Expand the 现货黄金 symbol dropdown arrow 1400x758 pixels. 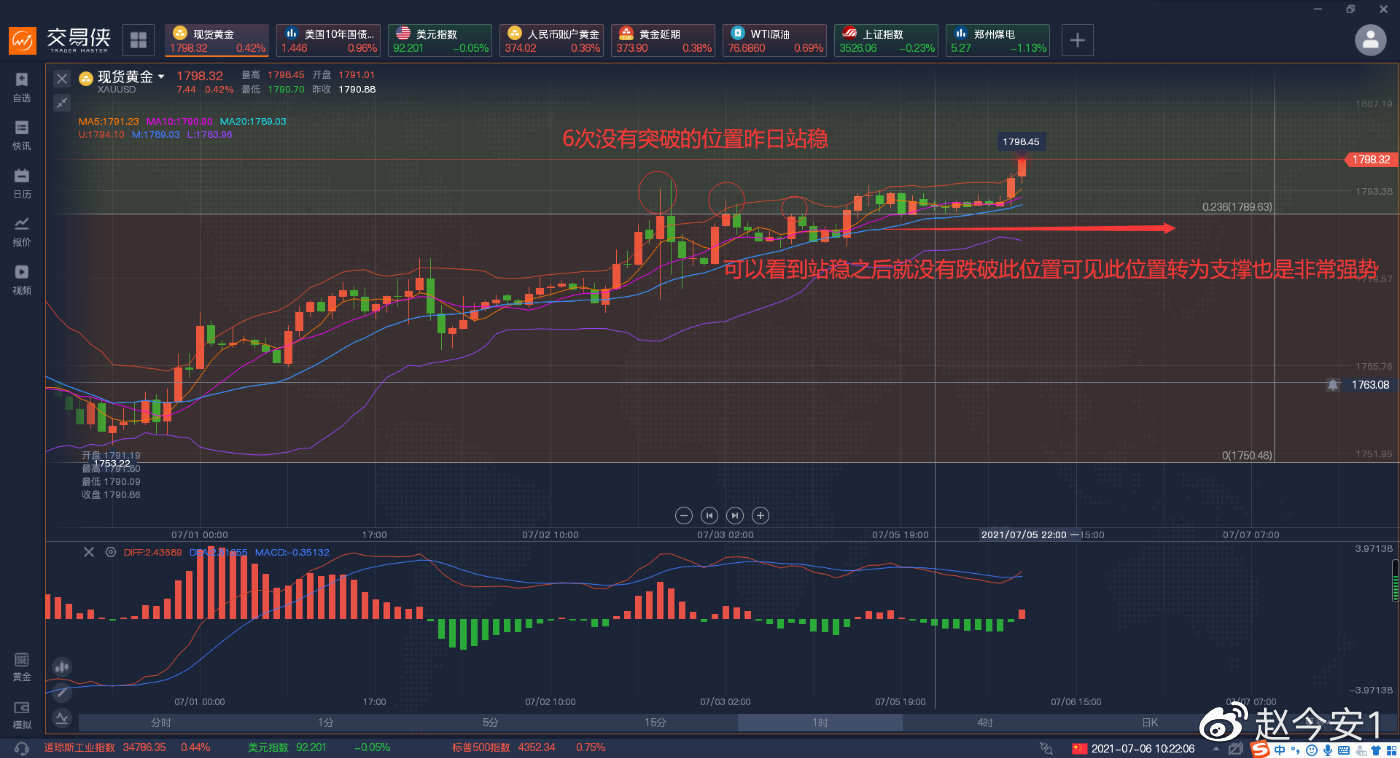click(161, 77)
